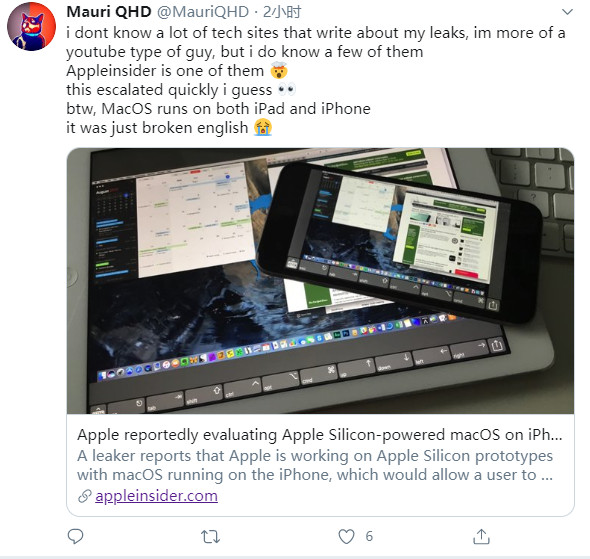The height and width of the screenshot is (559, 590).
Task: Like the tweet with the heart icon
Action: pos(346,536)
